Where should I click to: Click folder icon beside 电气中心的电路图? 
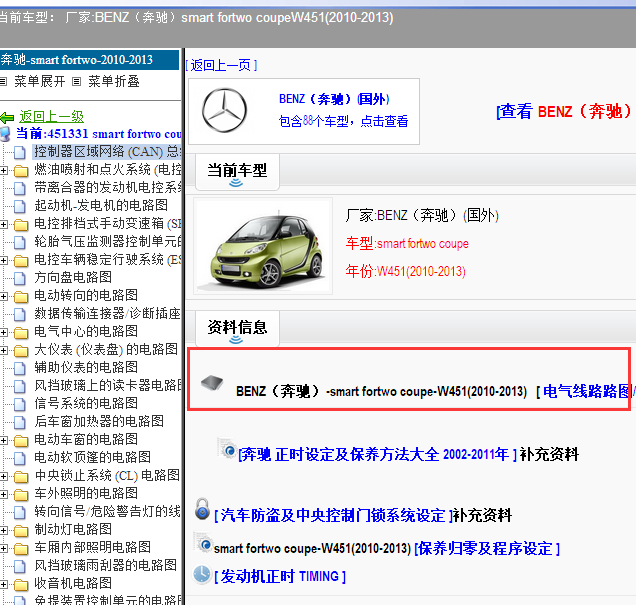pyautogui.click(x=21, y=333)
